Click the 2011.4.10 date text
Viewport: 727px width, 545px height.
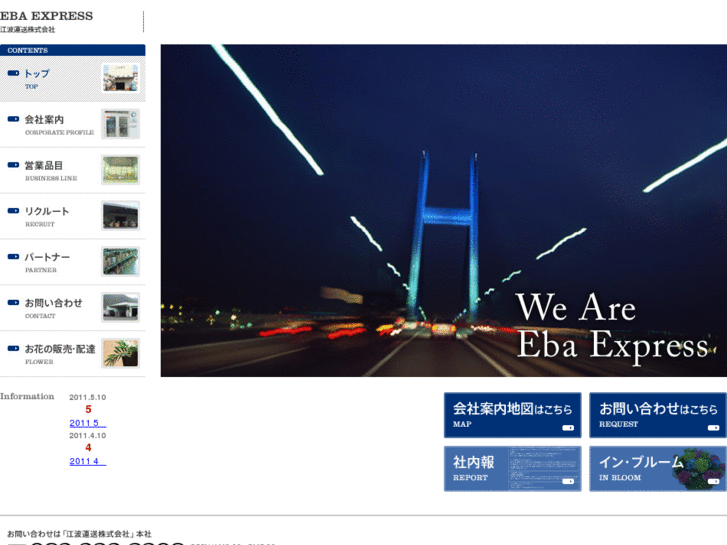[x=88, y=436]
